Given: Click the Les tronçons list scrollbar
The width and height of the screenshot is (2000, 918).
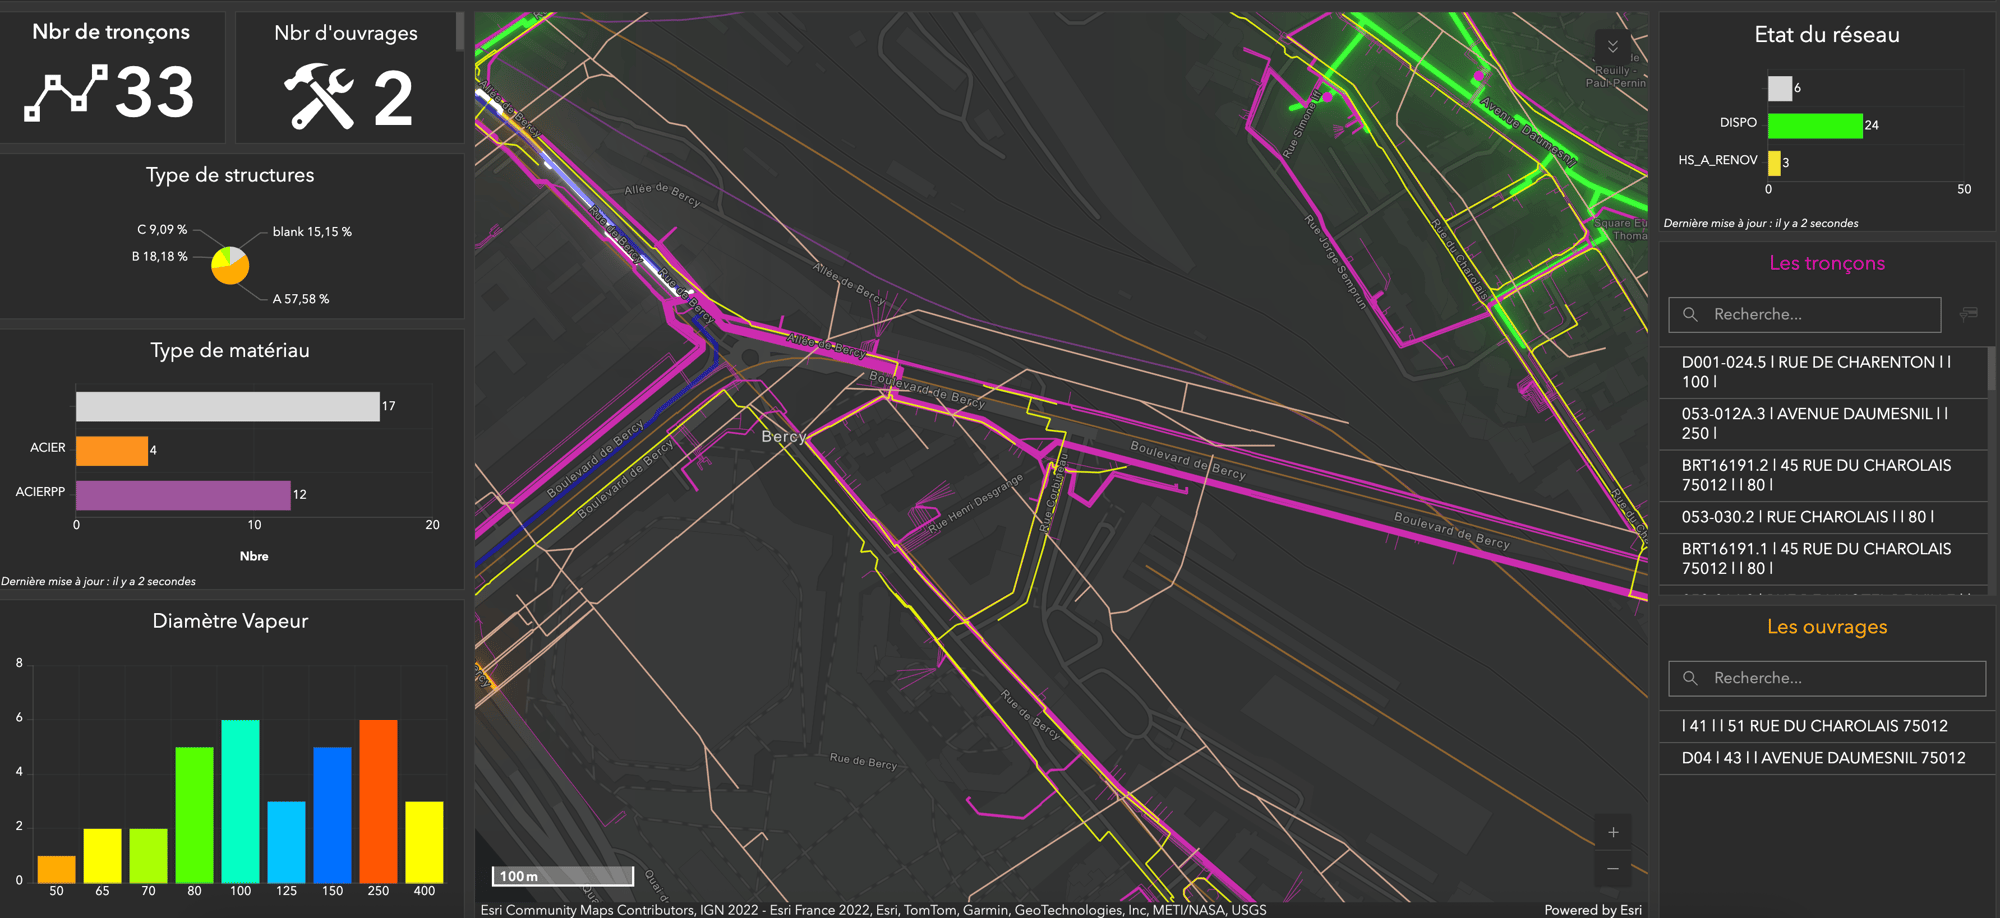Looking at the screenshot, I should point(1991,370).
